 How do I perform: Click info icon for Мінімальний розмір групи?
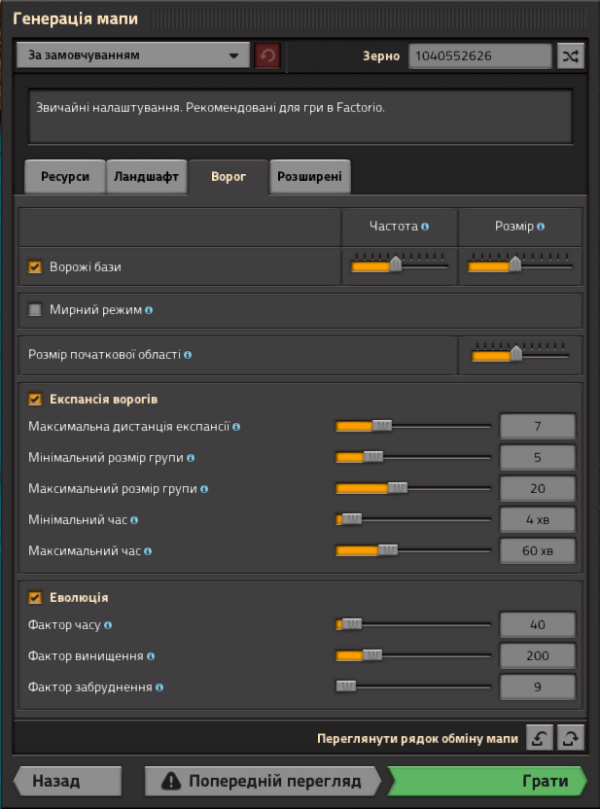[x=190, y=458]
